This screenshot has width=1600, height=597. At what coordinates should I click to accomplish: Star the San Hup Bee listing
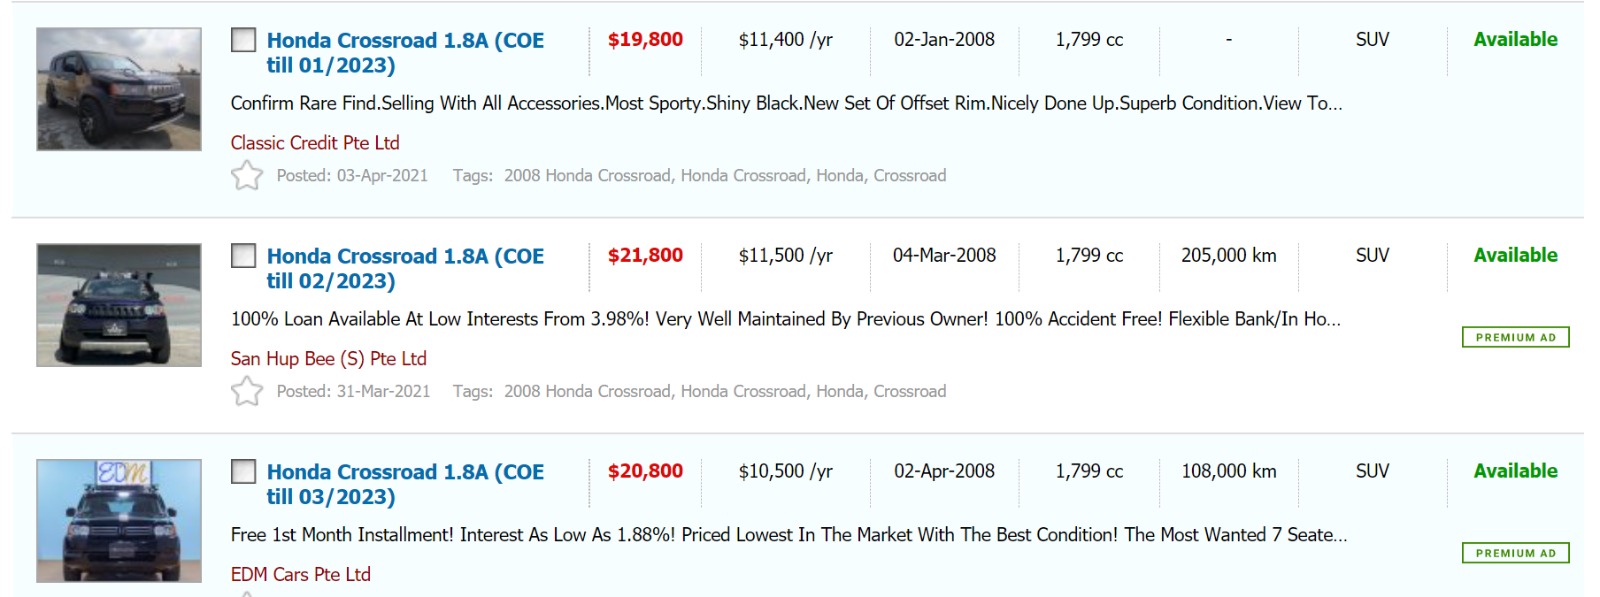246,391
